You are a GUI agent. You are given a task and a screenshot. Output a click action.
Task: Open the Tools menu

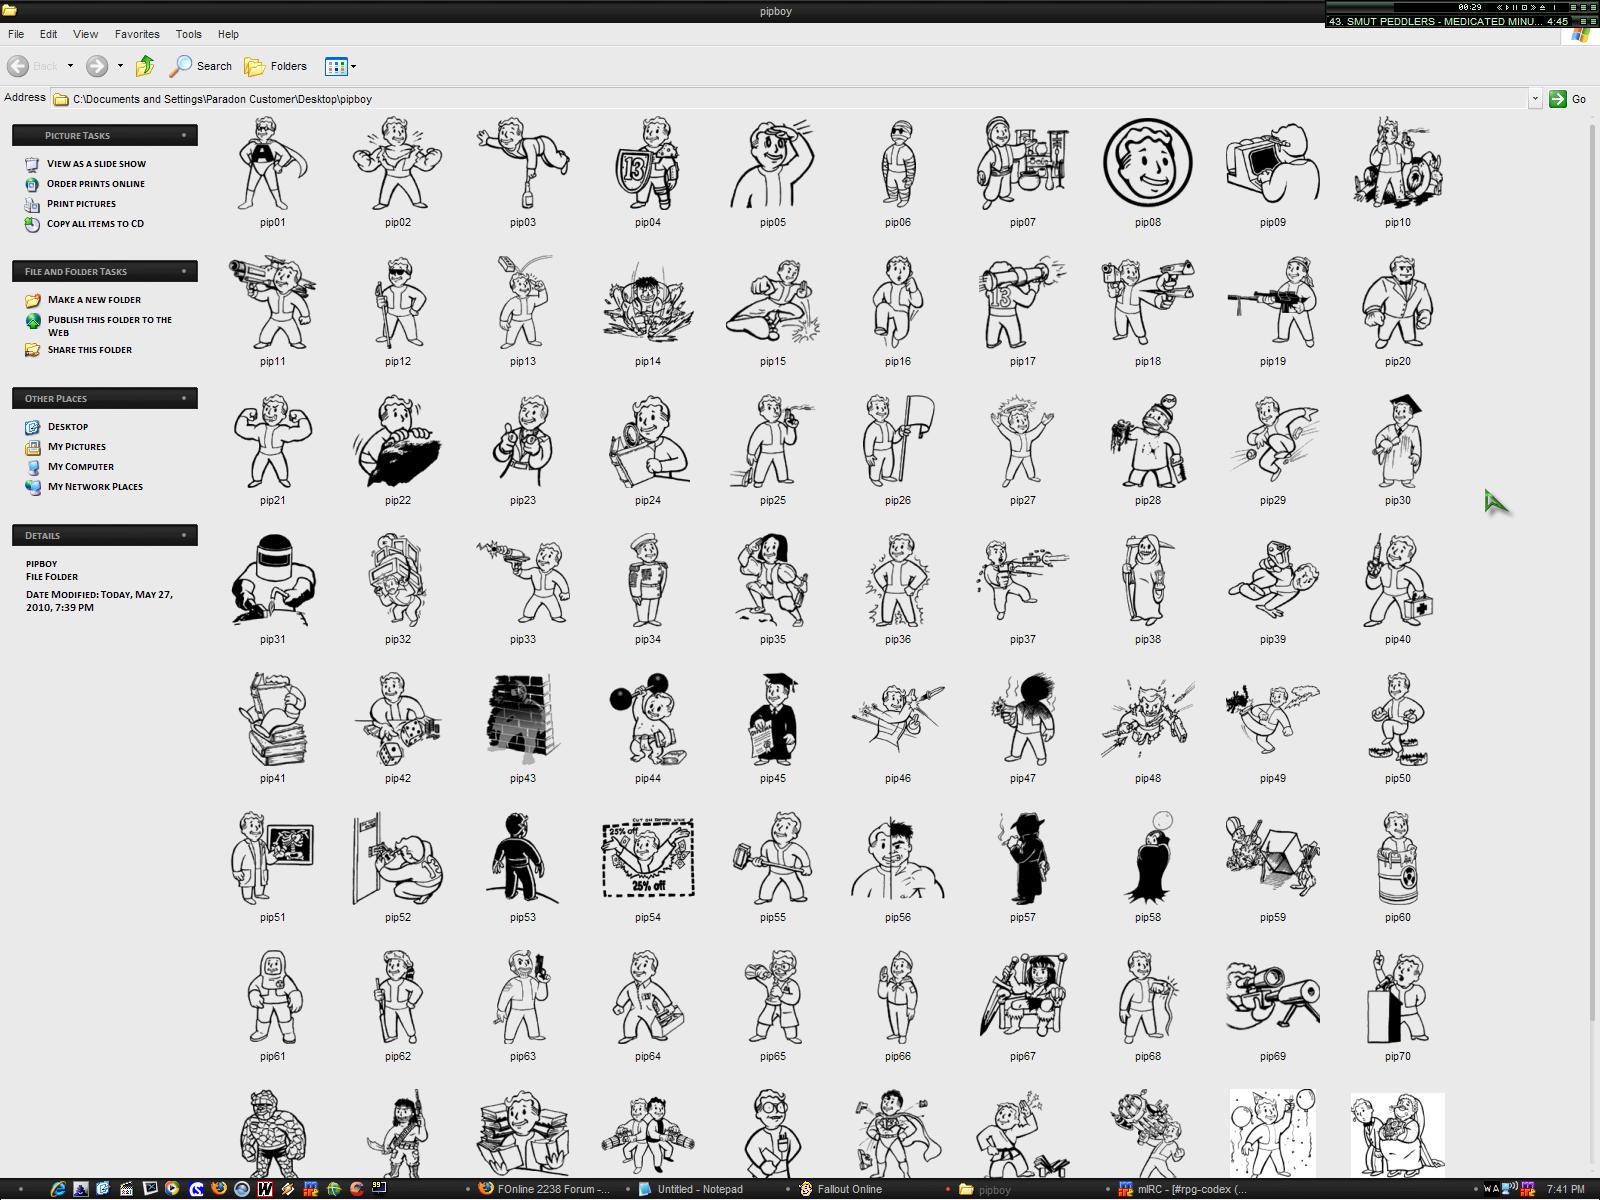[188, 34]
